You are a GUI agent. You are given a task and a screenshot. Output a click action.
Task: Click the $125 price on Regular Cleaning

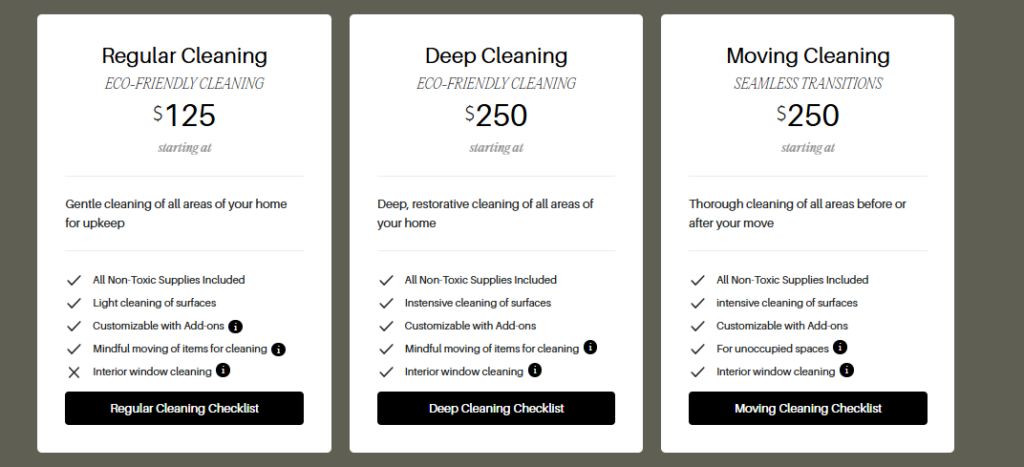coord(185,116)
